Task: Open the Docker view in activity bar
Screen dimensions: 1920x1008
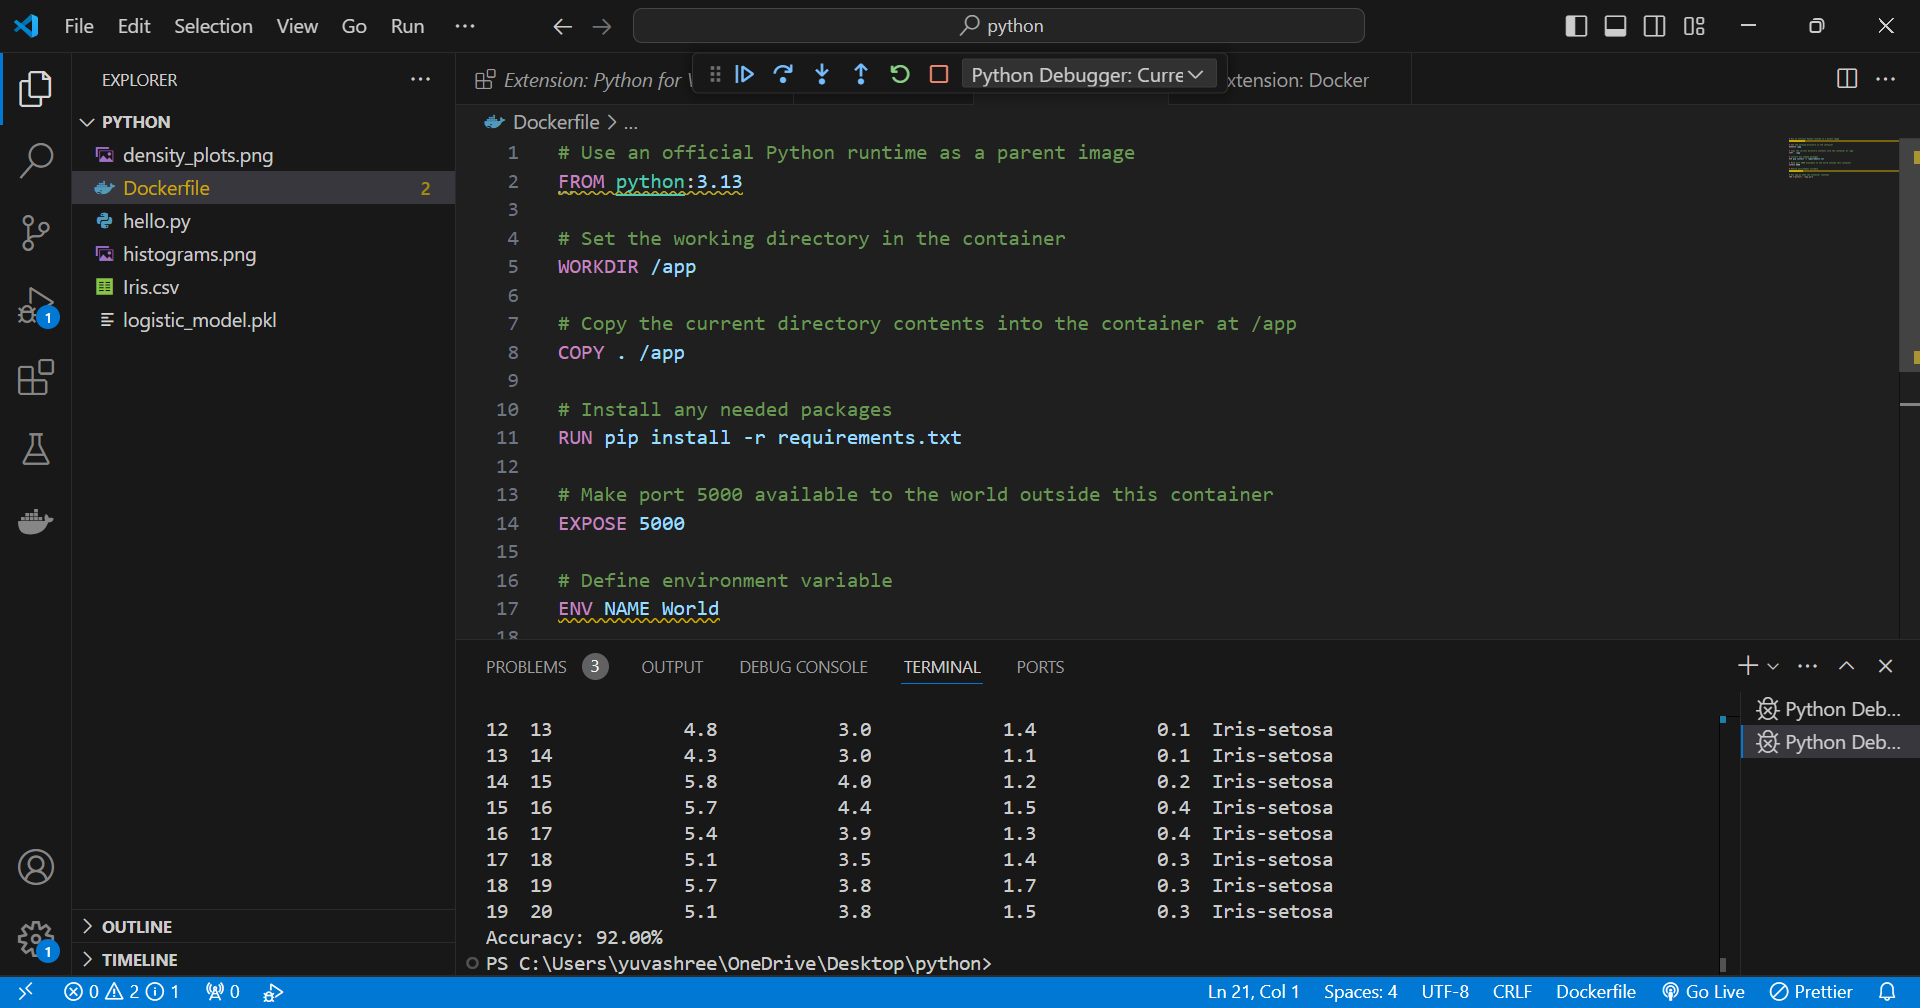Action: [36, 522]
